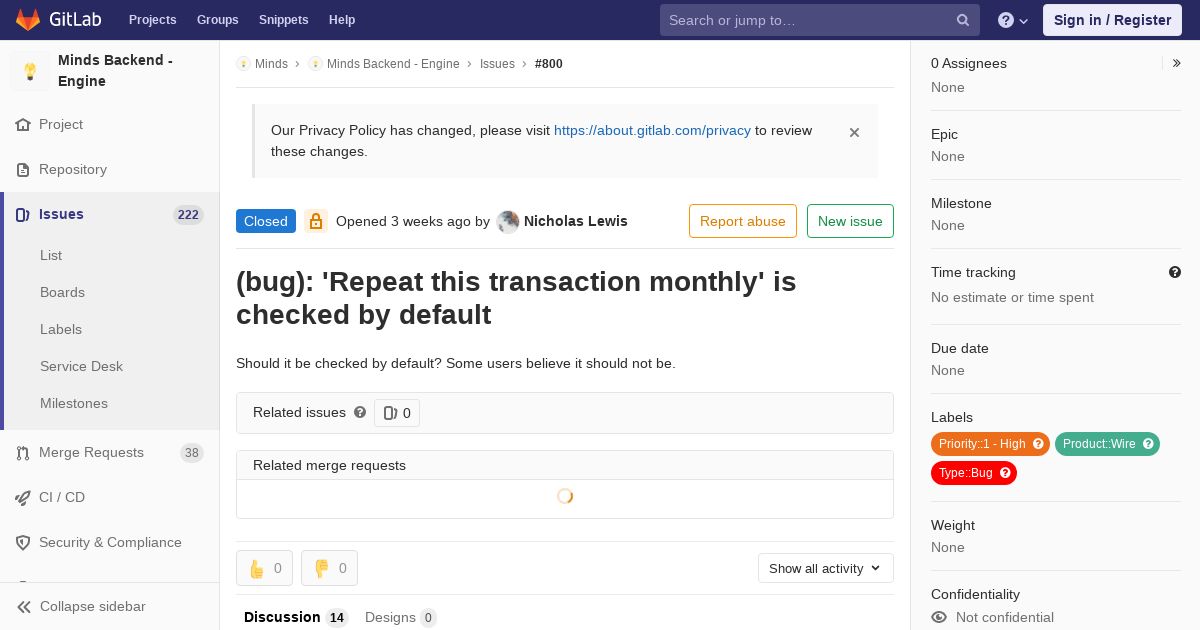Open the Groups menu

click(x=217, y=20)
